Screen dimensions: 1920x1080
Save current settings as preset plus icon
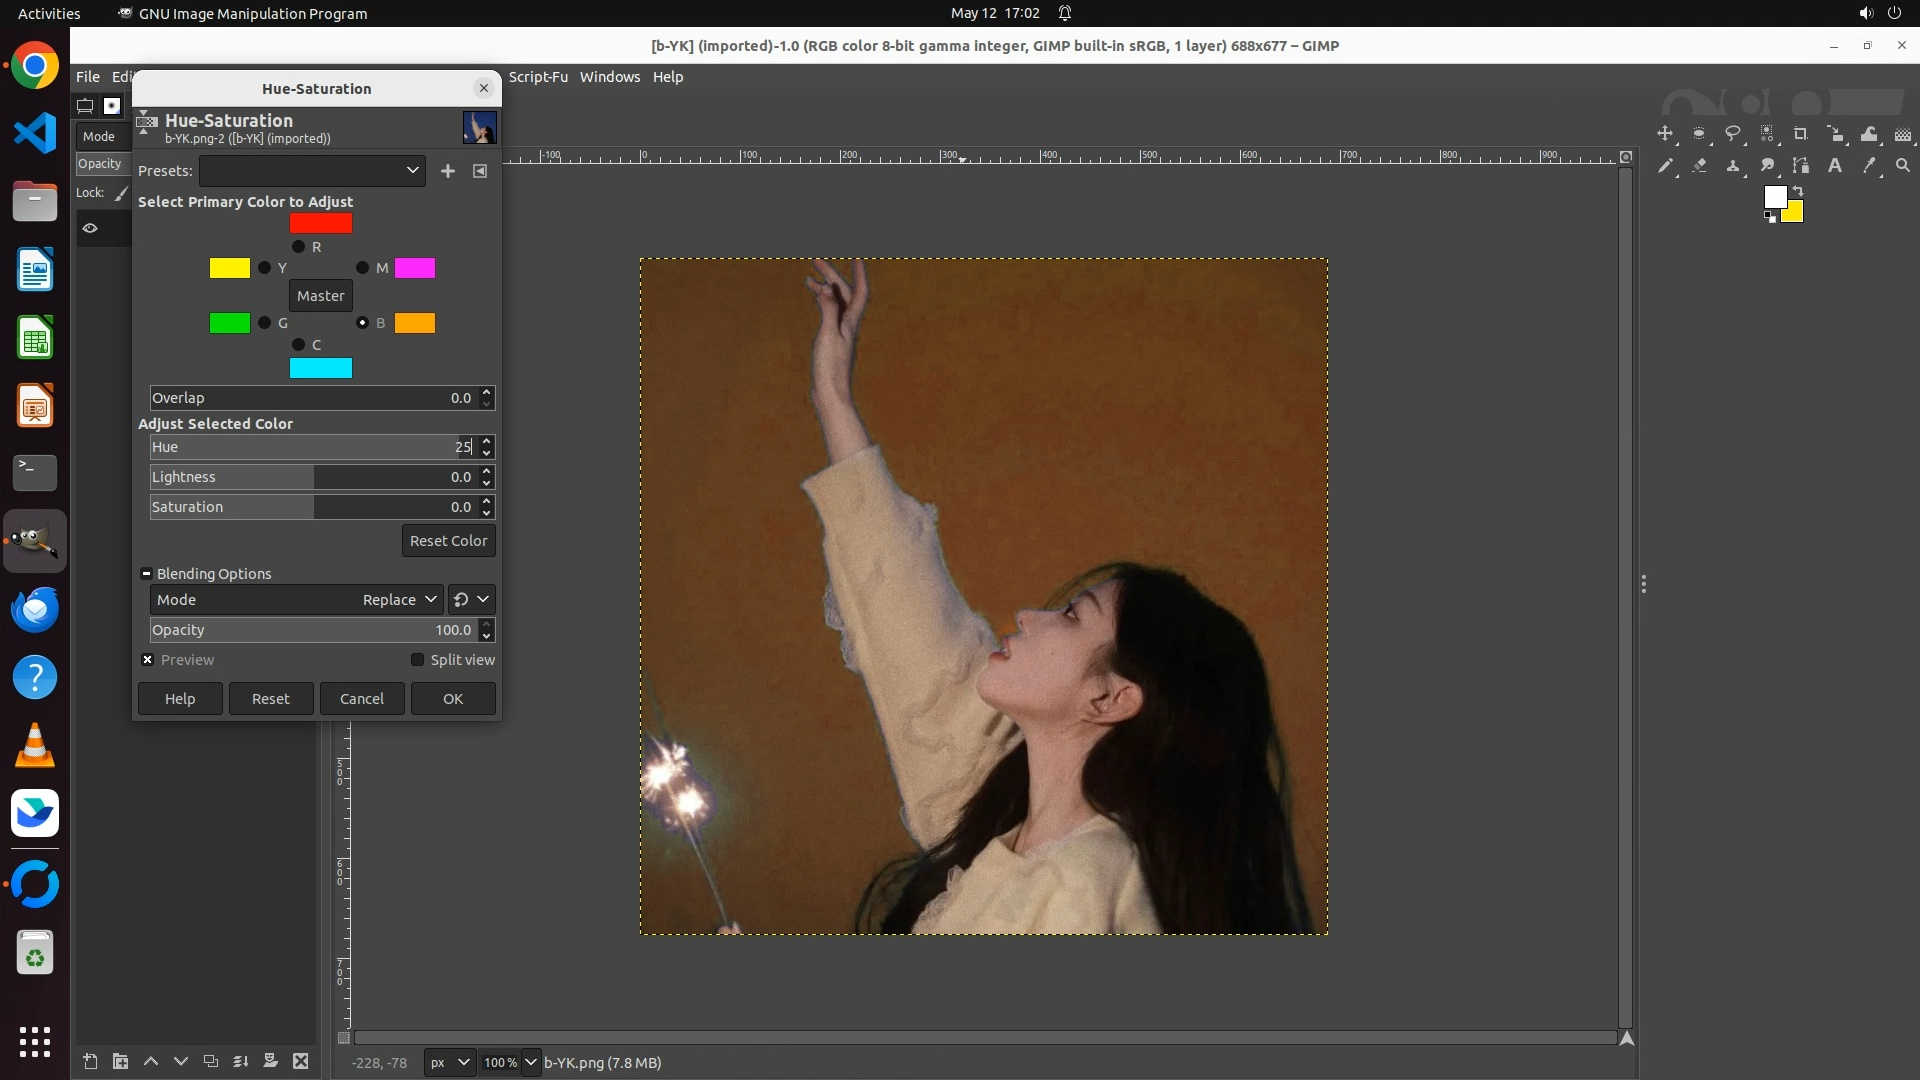(448, 171)
